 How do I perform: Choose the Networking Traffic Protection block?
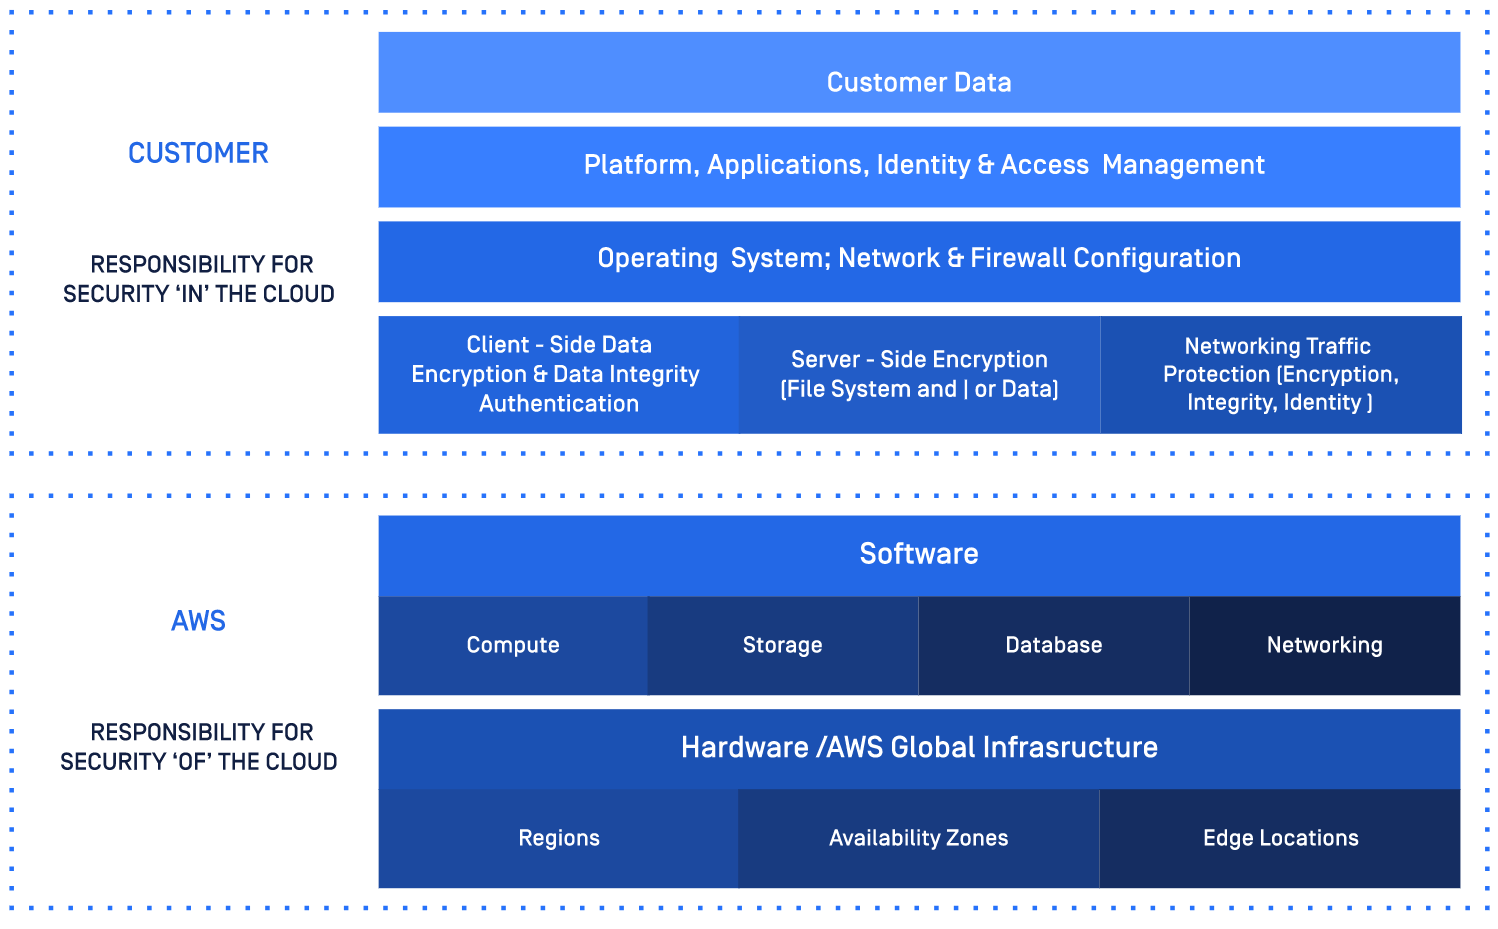tap(1280, 374)
